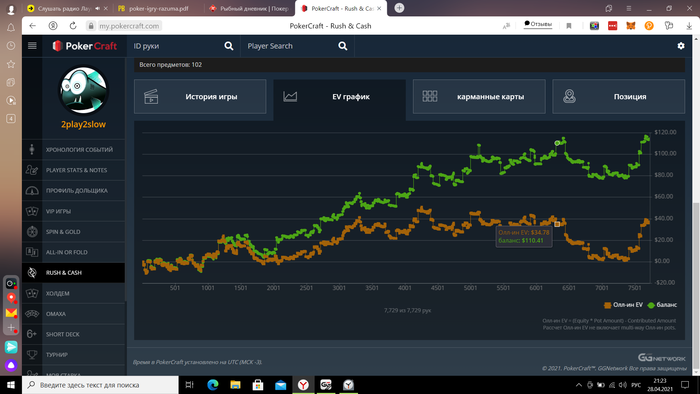Click the page vertical scrollbar
Screen dimensions: 700x394
(x=696, y=286)
